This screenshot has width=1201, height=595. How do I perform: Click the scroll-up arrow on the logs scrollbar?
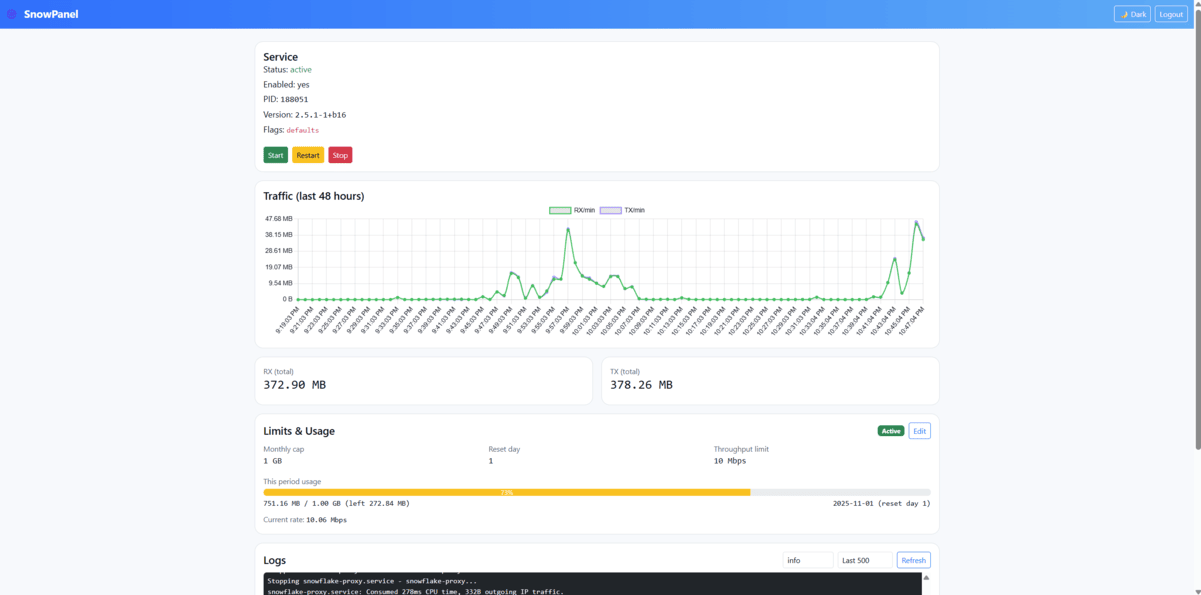pos(926,578)
